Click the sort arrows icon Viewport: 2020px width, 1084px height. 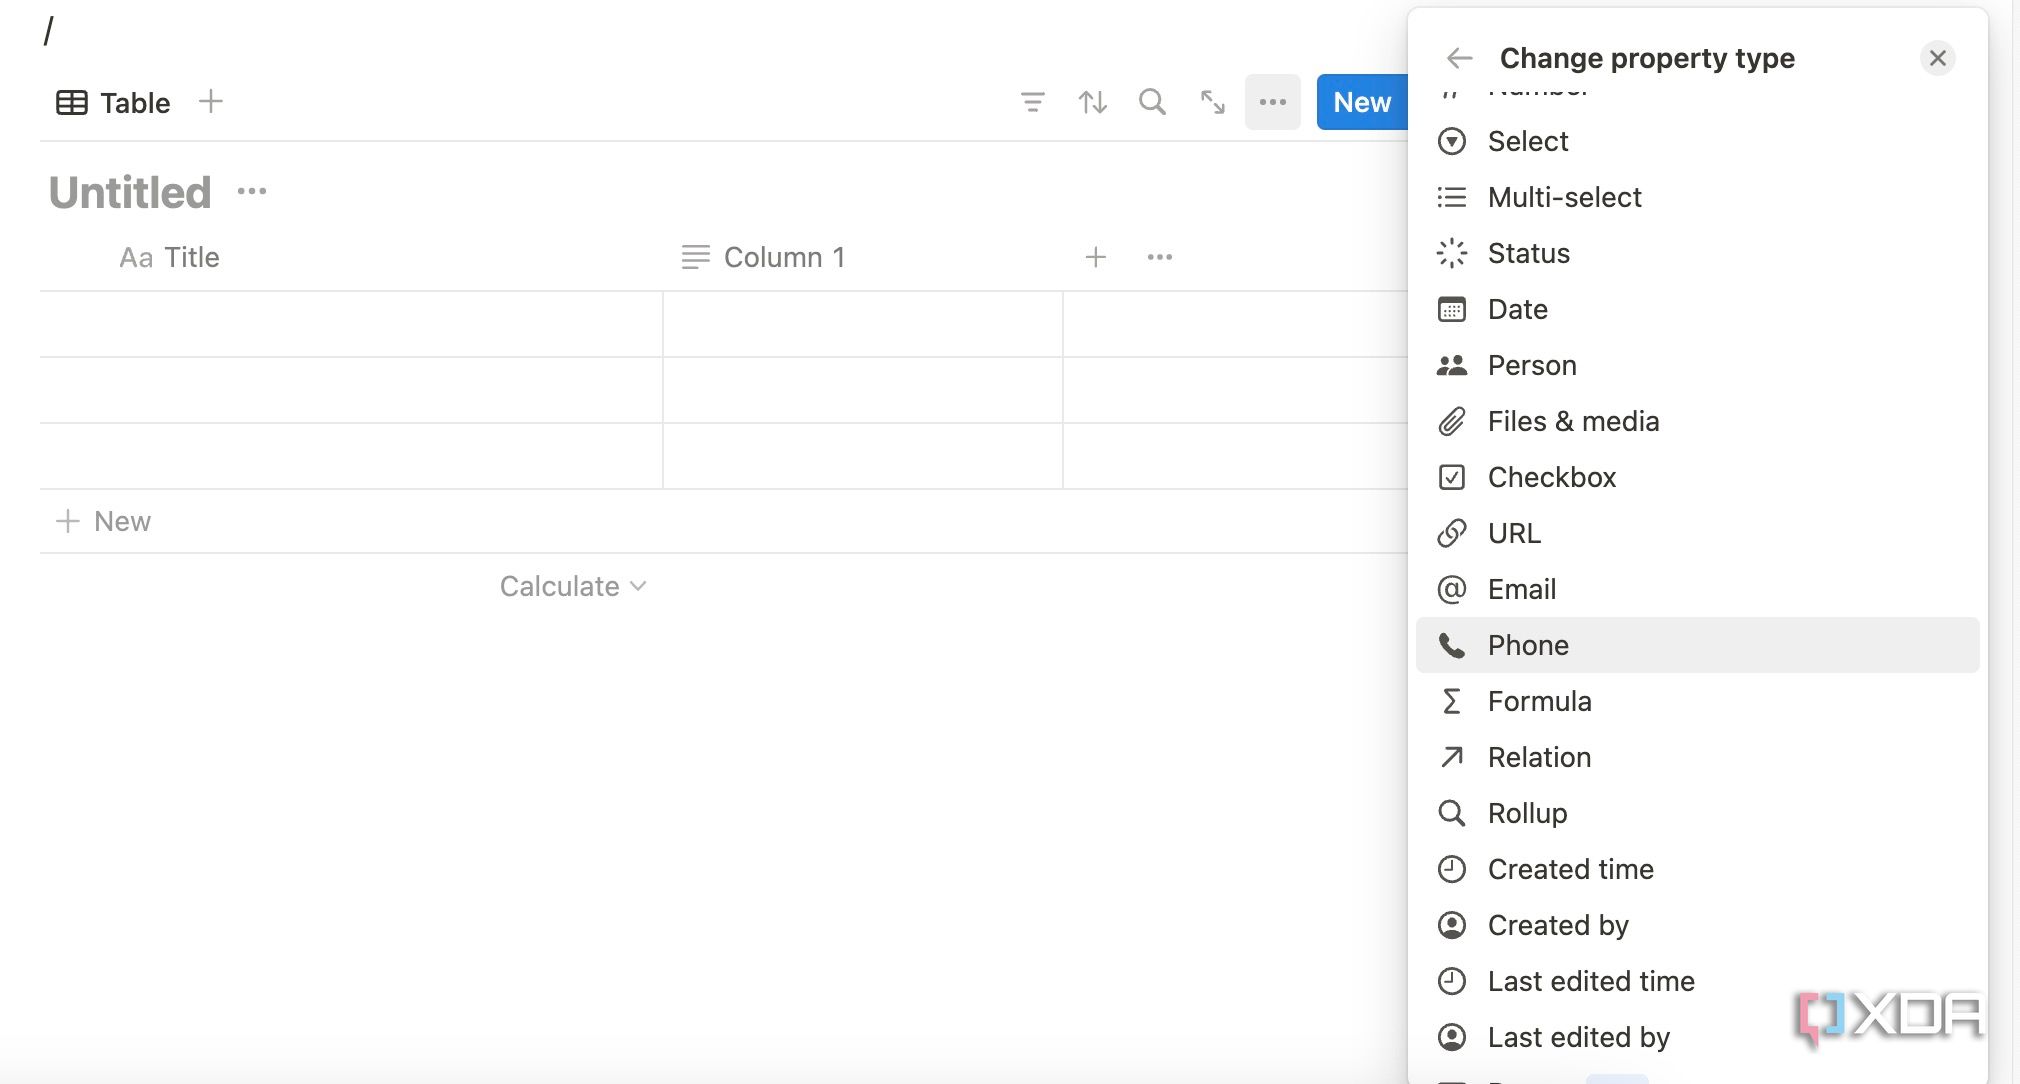coord(1092,102)
